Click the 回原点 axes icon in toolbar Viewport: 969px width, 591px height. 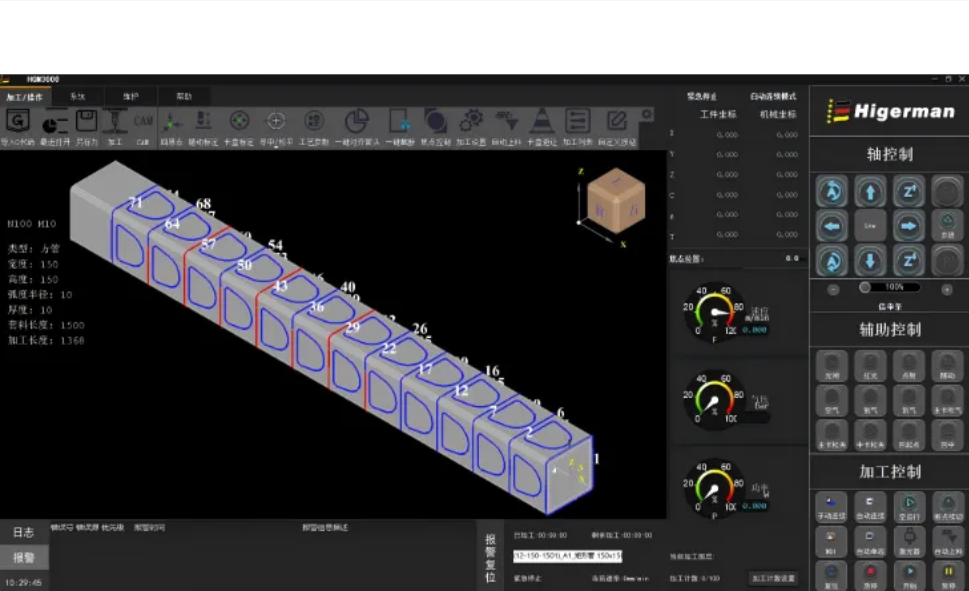pyautogui.click(x=172, y=123)
